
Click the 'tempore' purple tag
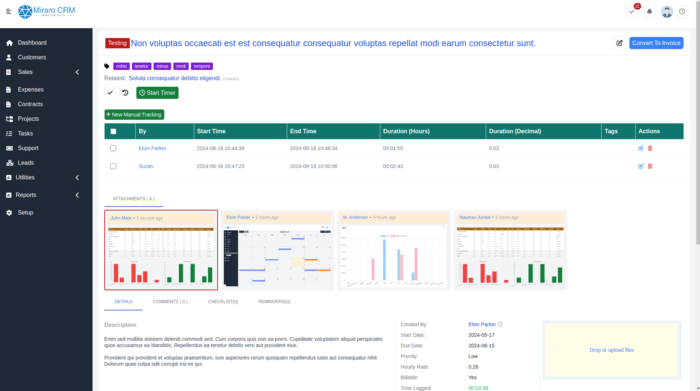tap(202, 66)
